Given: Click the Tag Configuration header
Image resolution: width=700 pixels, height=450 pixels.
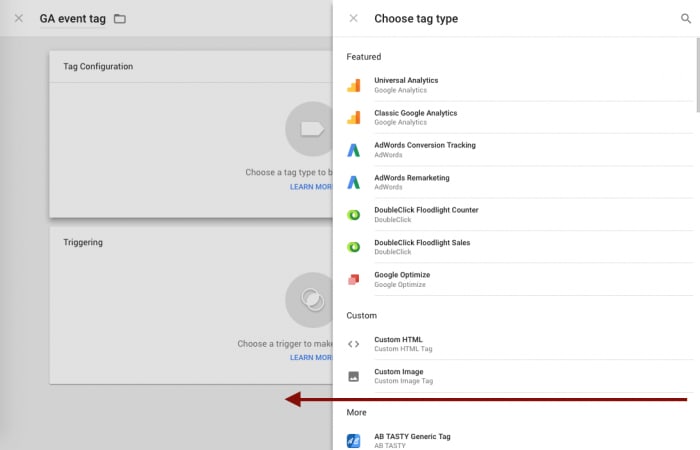Looking at the screenshot, I should (98, 67).
